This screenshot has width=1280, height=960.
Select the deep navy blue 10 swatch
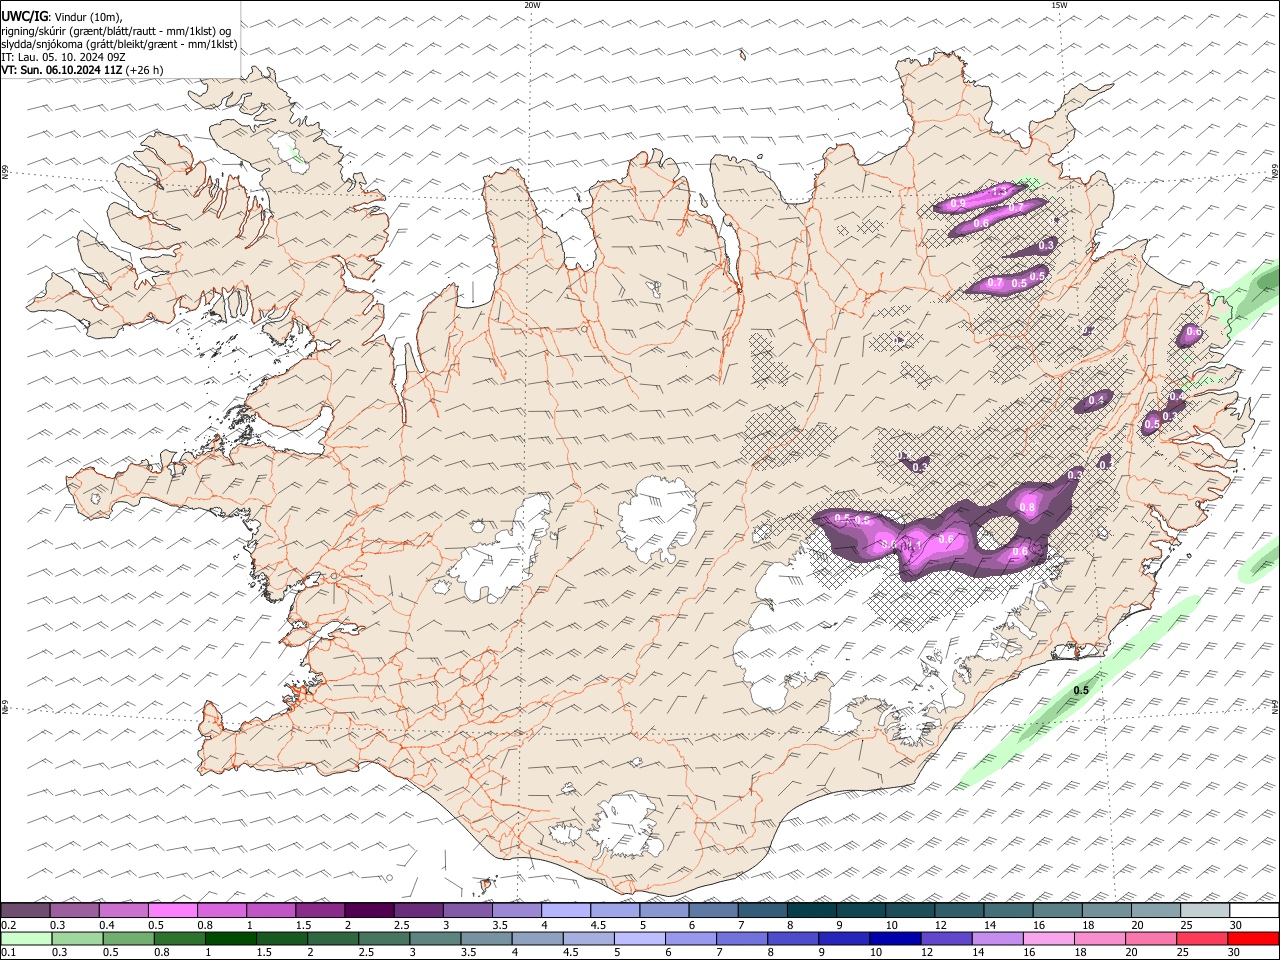895,939
